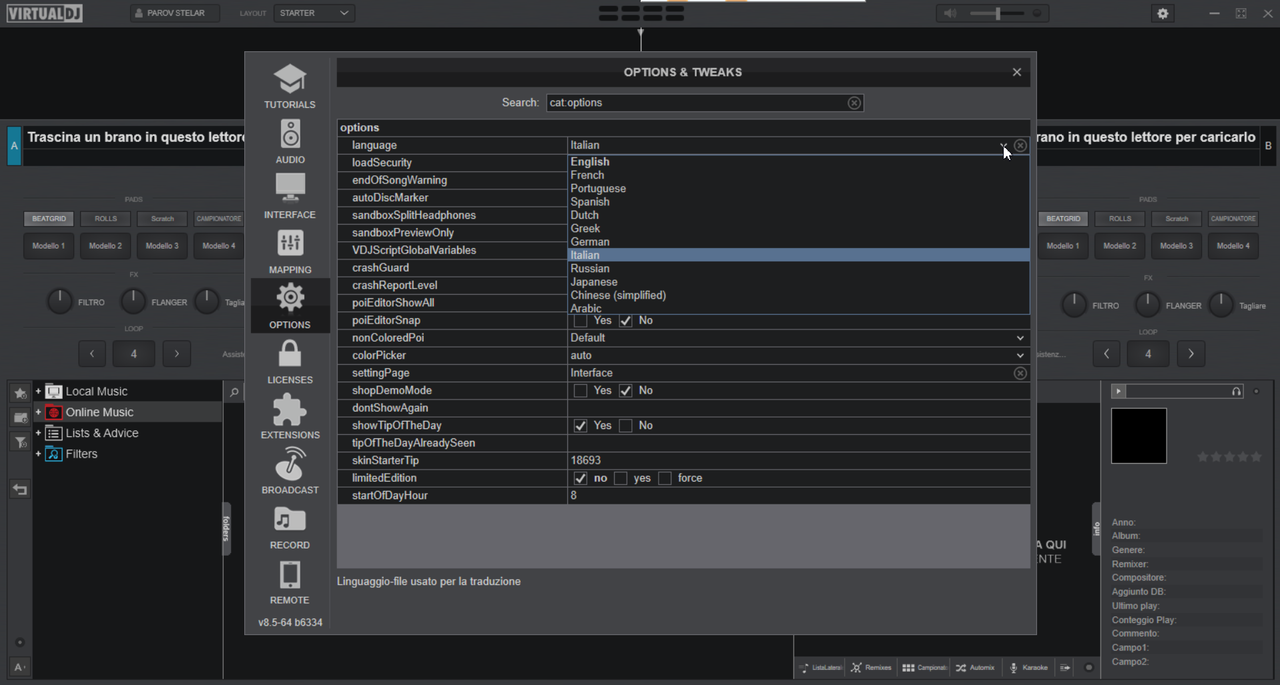Open the Automix sideview
This screenshot has height=685, width=1280.
click(974, 667)
